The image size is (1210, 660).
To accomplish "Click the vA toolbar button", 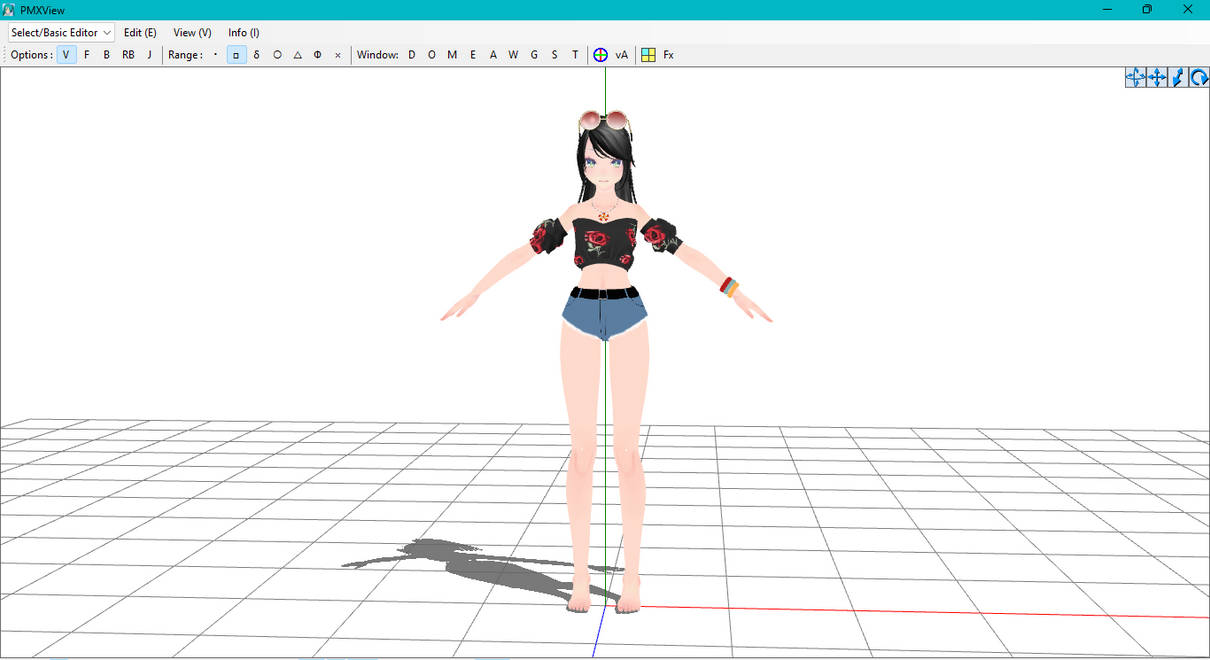I will [x=622, y=55].
